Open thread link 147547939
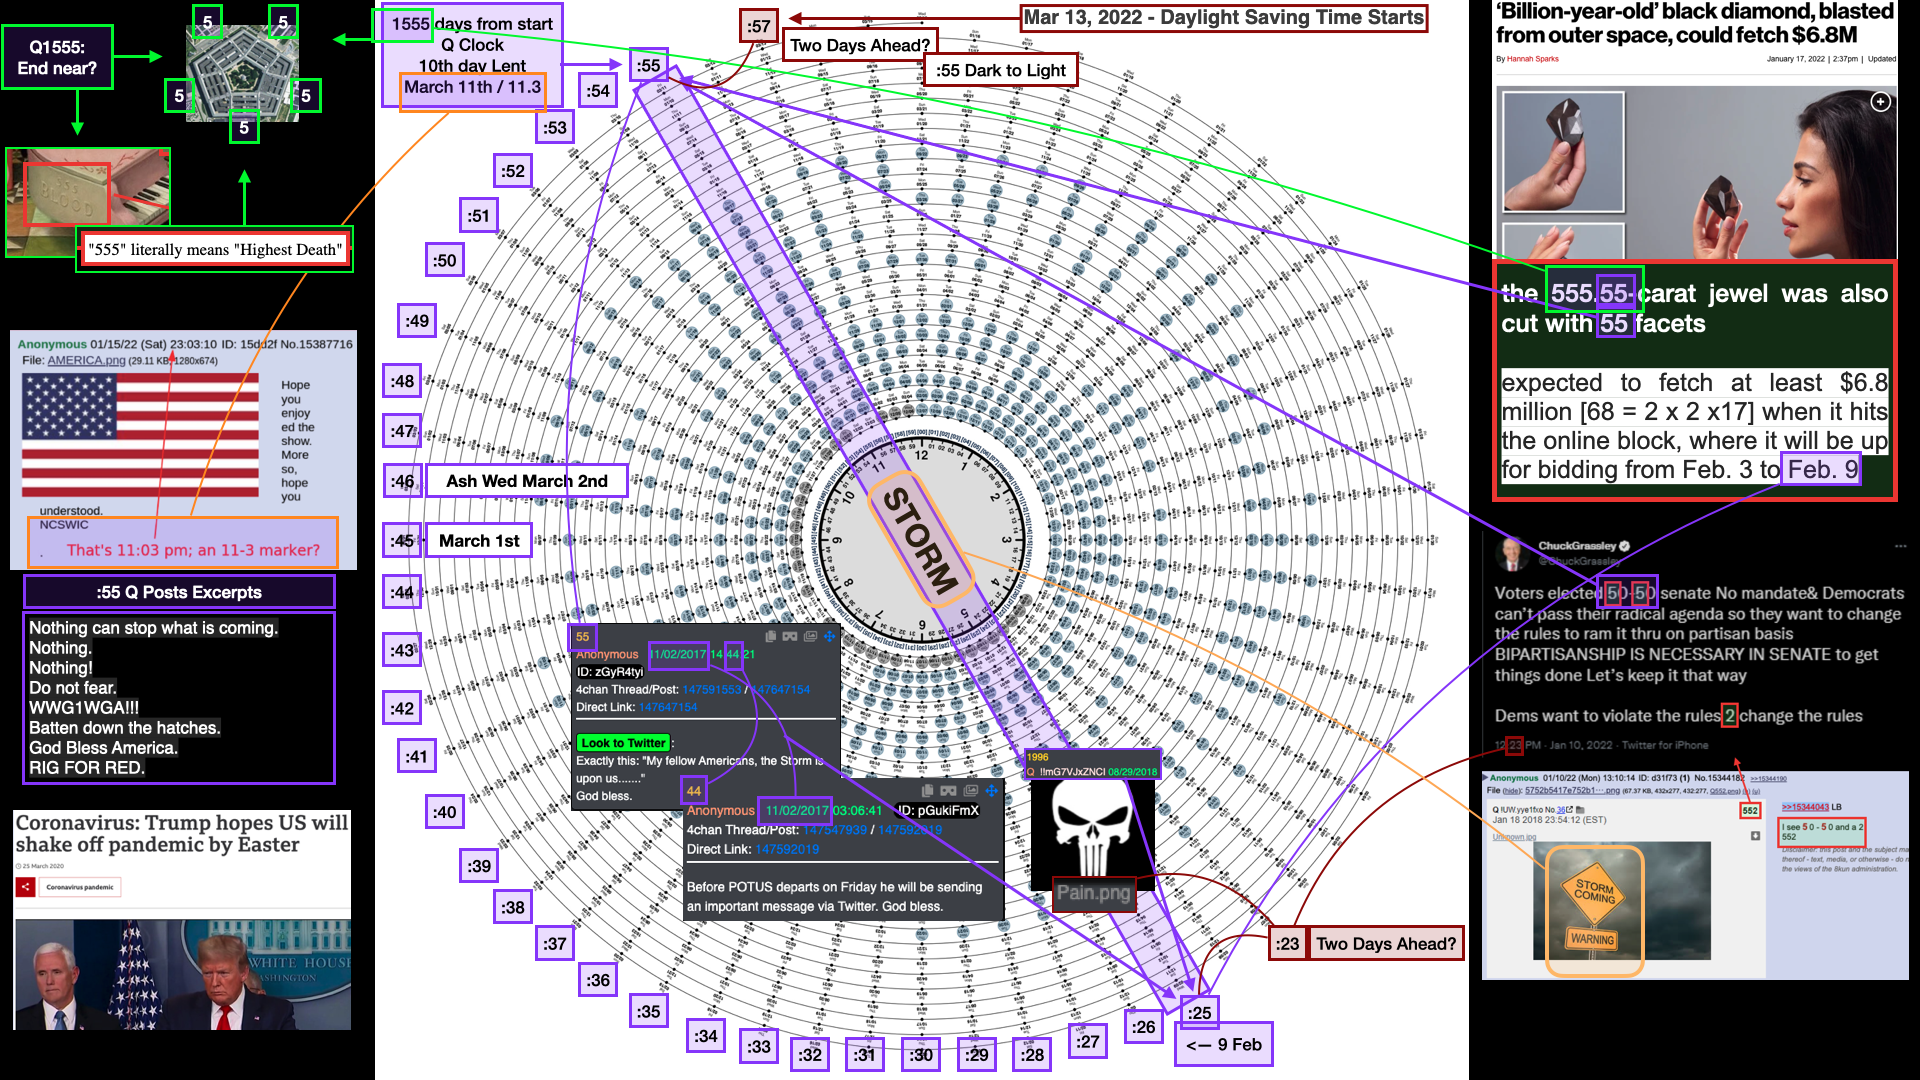Image resolution: width=1920 pixels, height=1080 pixels. coord(835,830)
